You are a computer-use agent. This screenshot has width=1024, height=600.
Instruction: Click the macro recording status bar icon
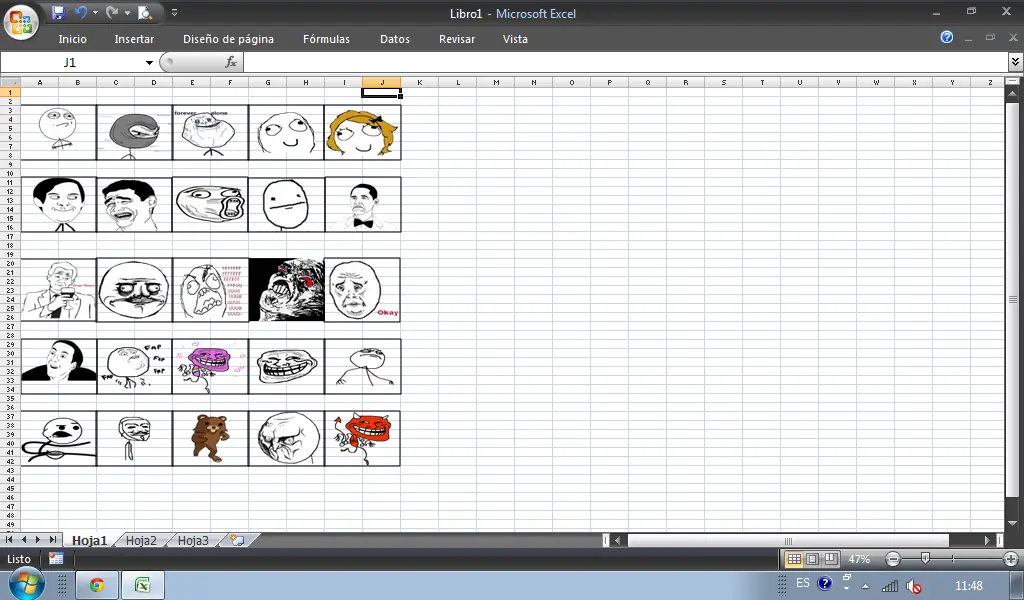coord(56,559)
